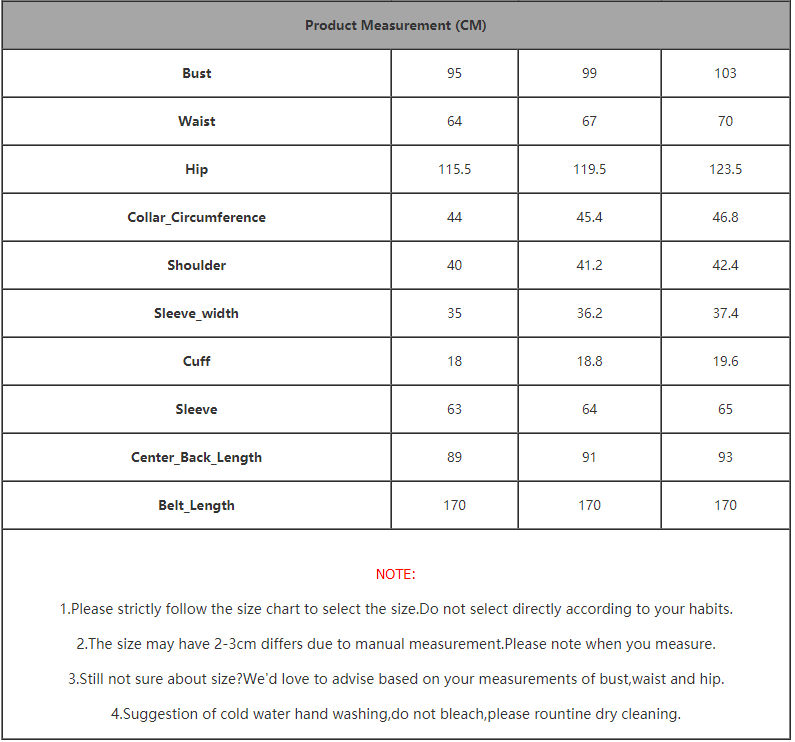Select the Cuff value 18.8 cell

[x=589, y=361]
